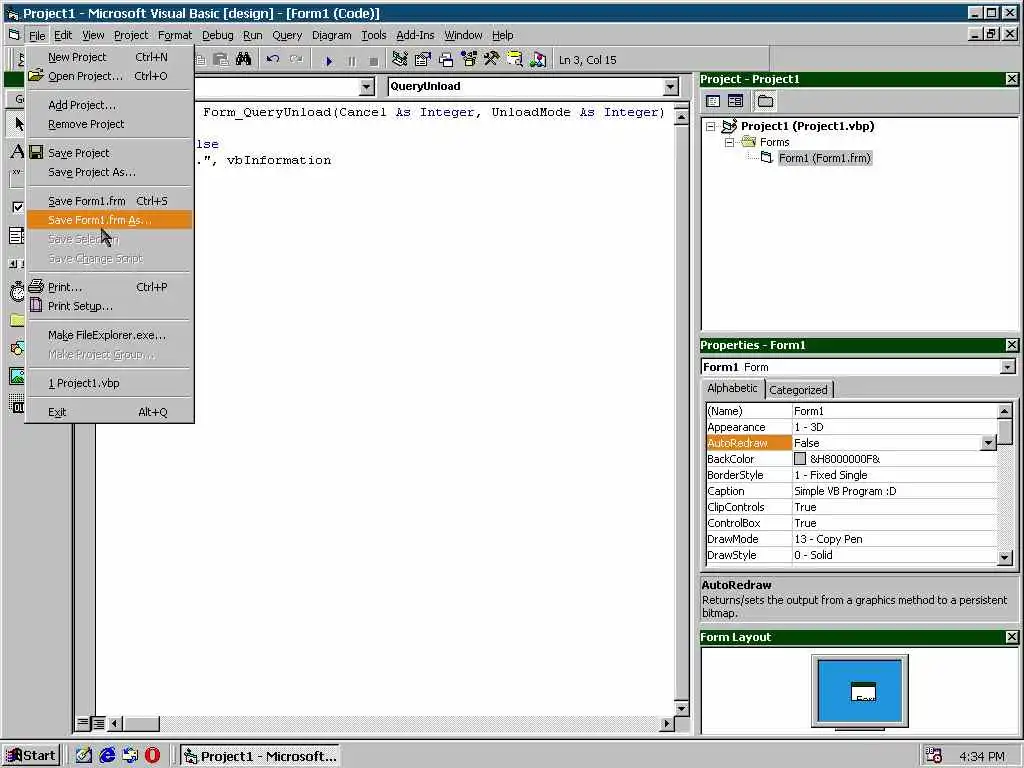Image resolution: width=1024 pixels, height=768 pixels.
Task: Switch to Procedure View at code window bottom
Action: click(x=84, y=723)
